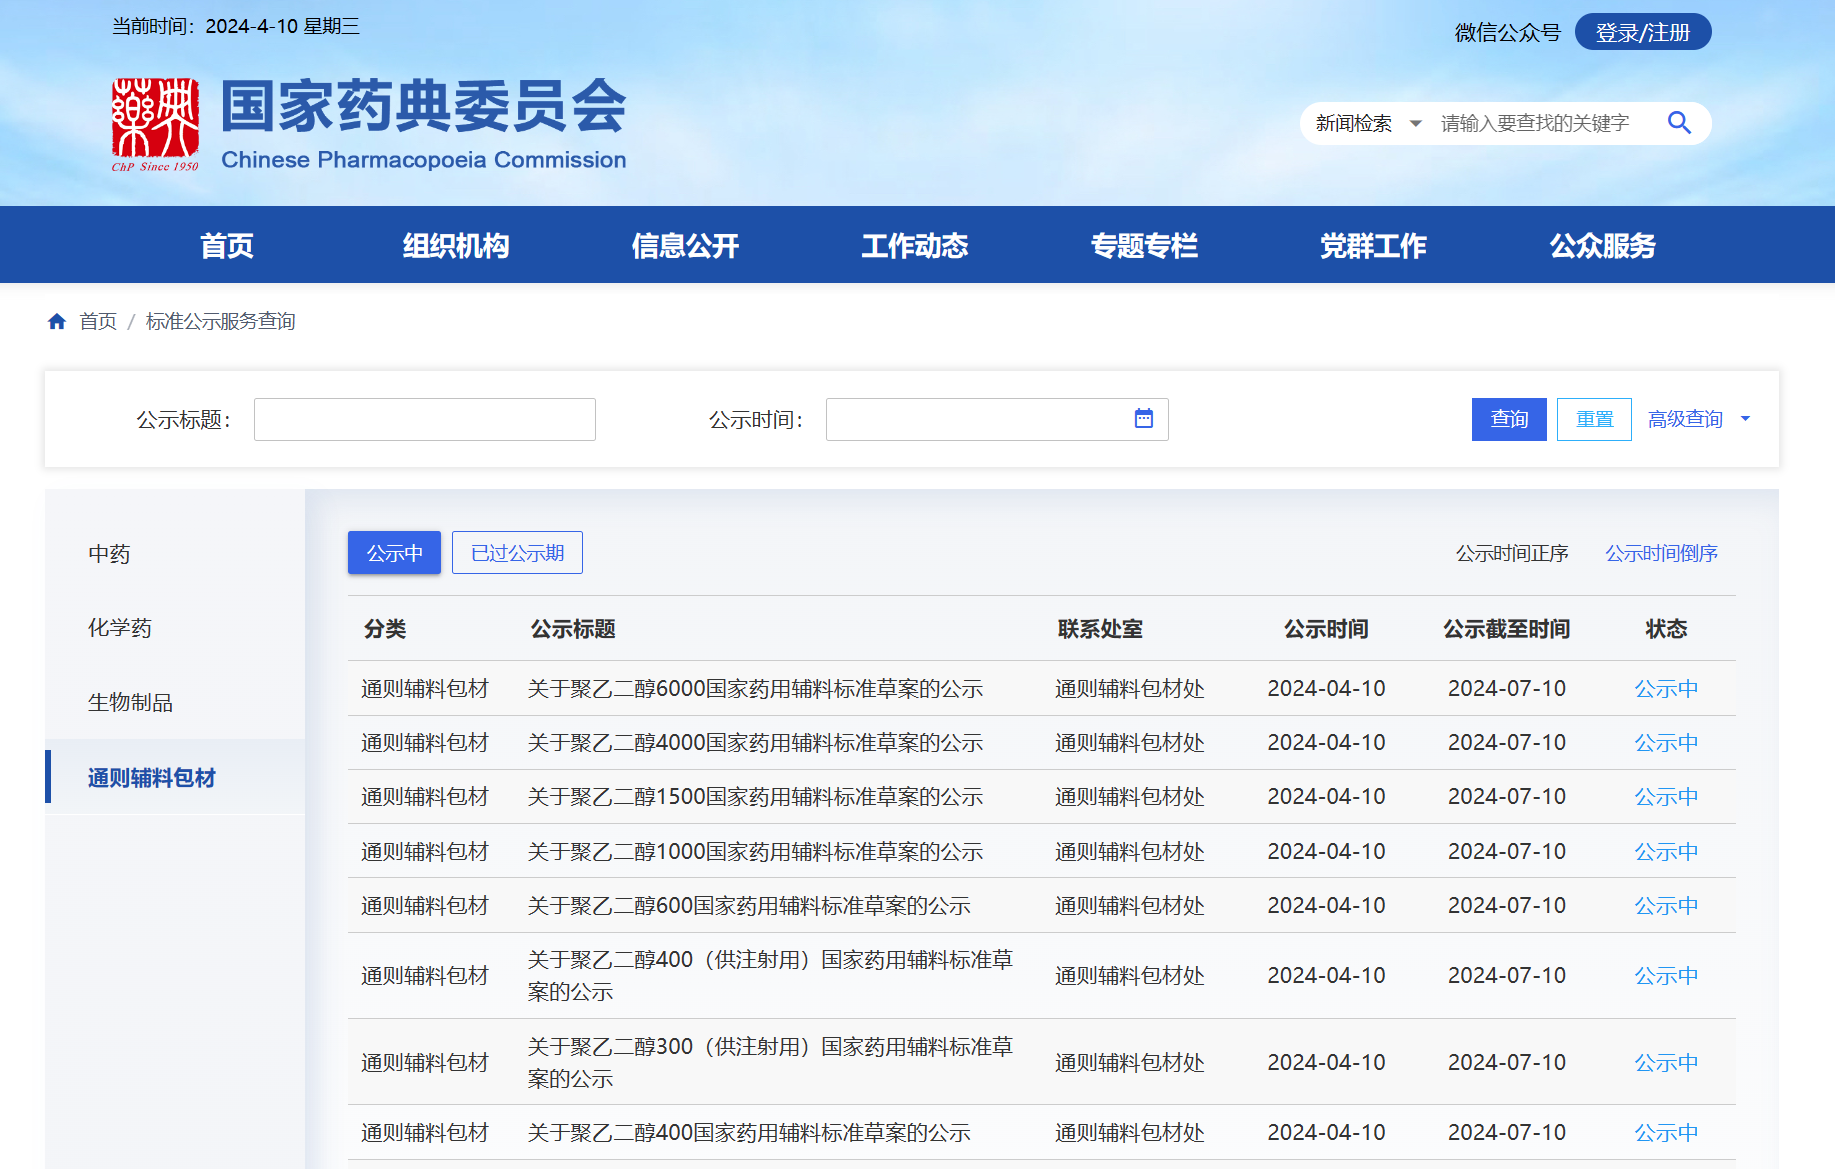Focus the 公示标题 text input field

424,419
